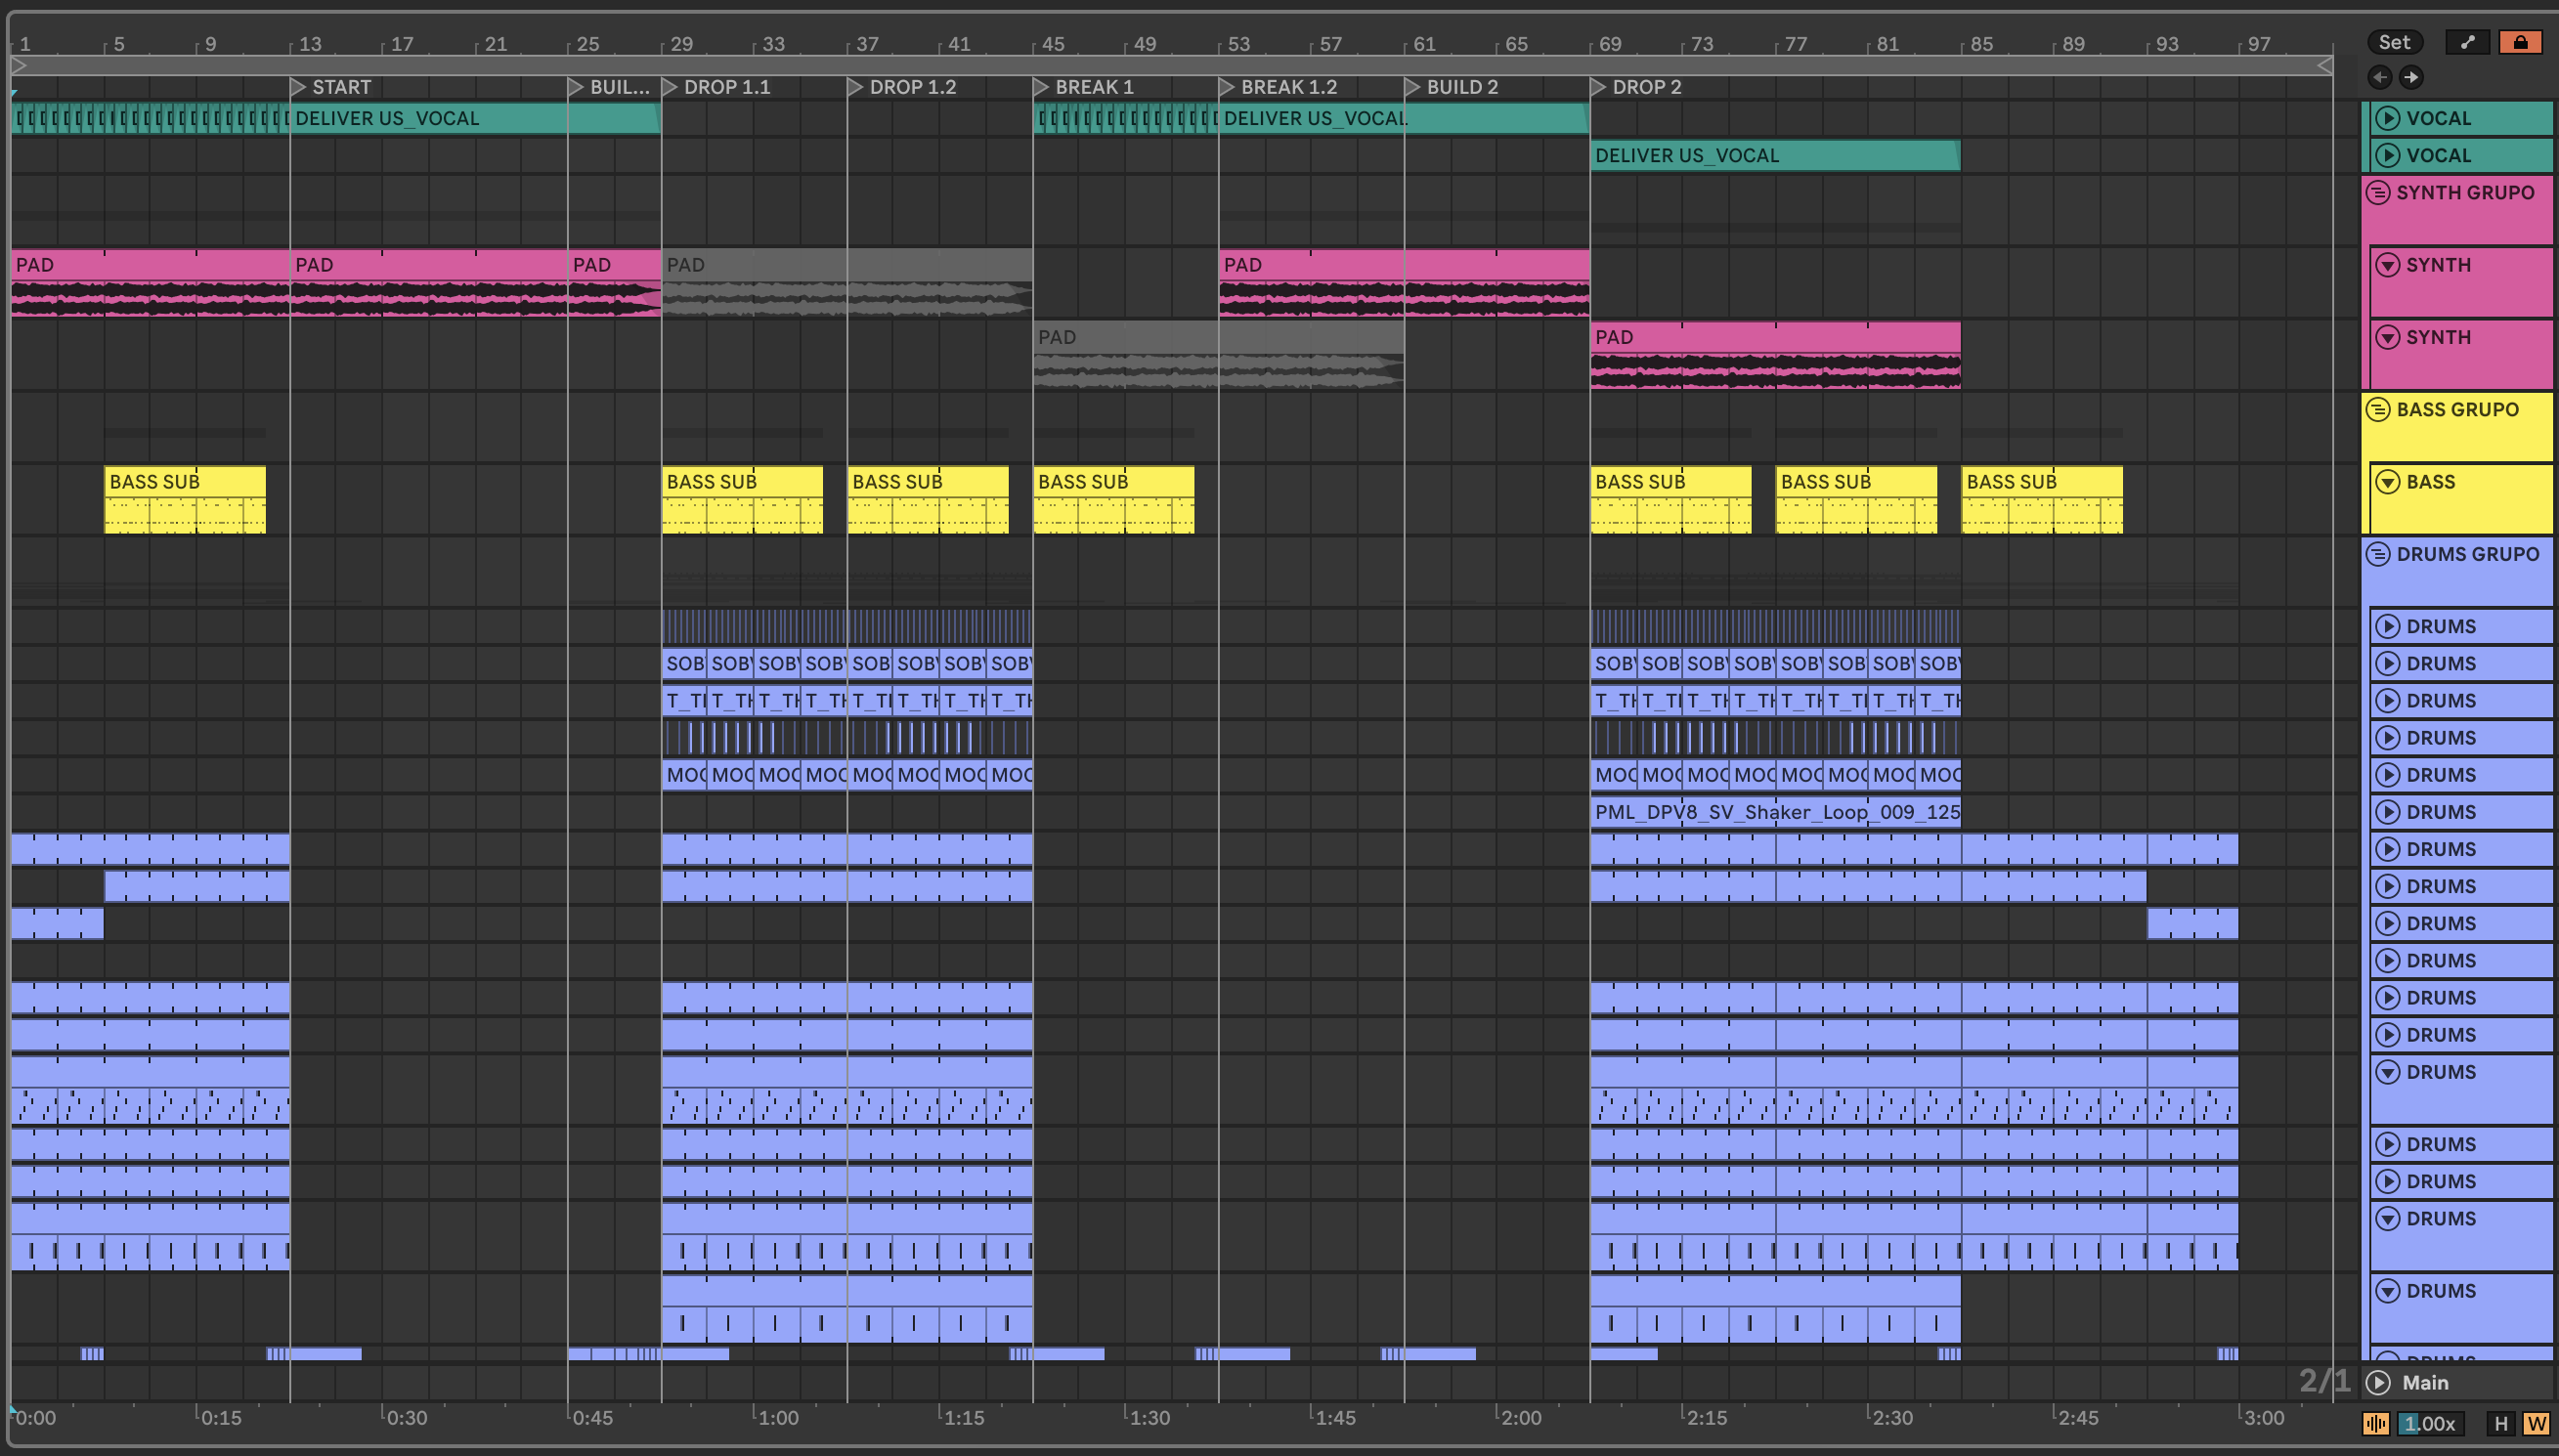Click the Set locator button
The width and height of the screenshot is (2559, 1456).
2394,42
